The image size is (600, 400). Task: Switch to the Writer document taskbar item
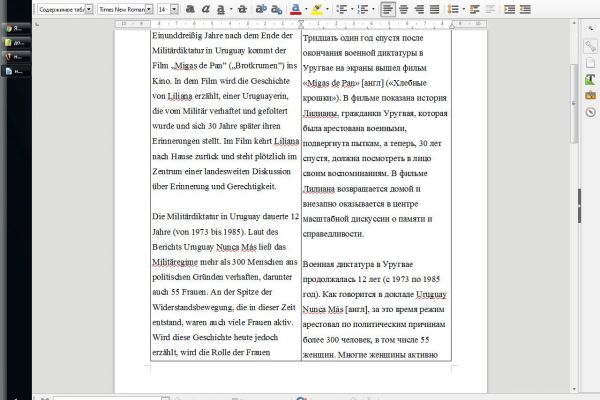pyautogui.click(x=15, y=71)
